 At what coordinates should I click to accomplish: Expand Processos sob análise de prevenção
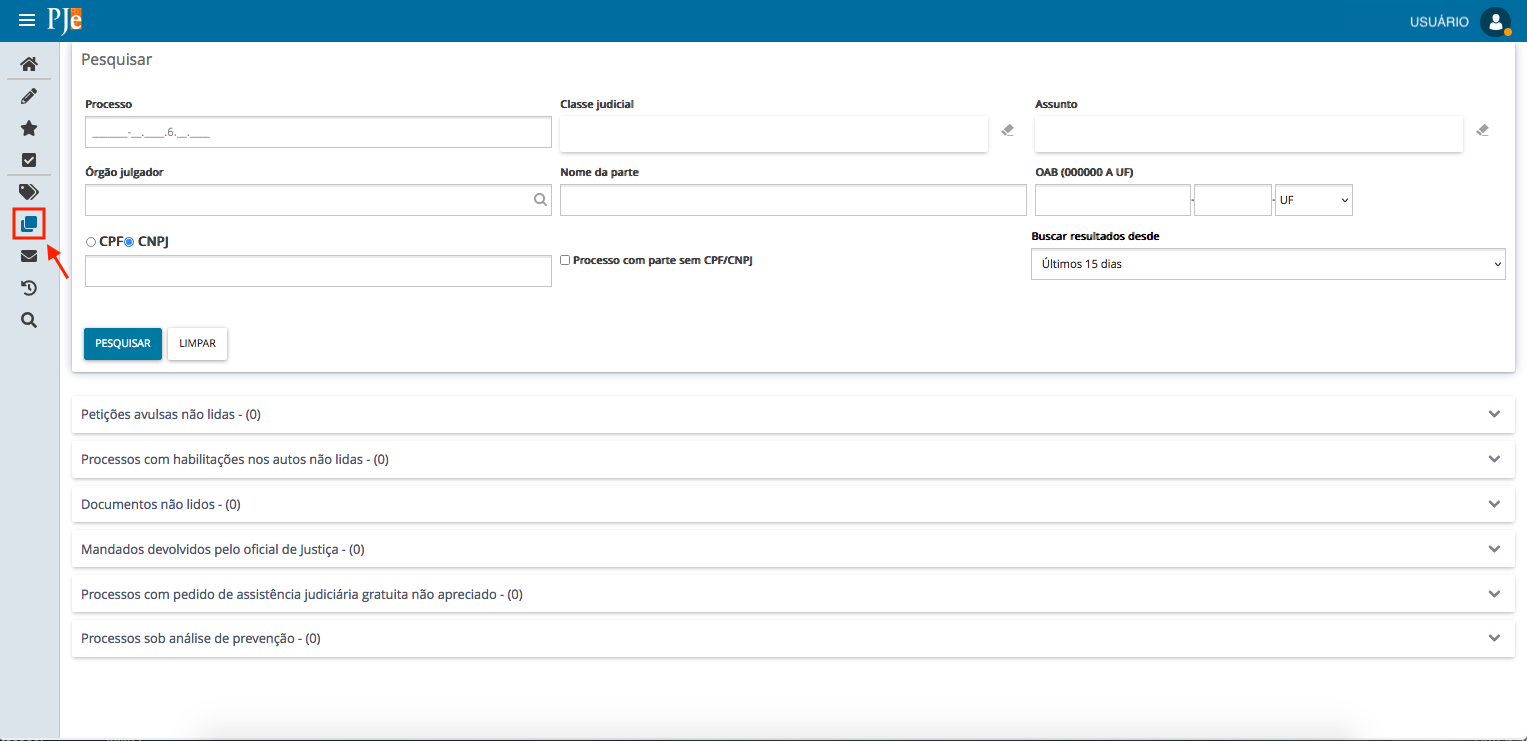pyautogui.click(x=793, y=638)
